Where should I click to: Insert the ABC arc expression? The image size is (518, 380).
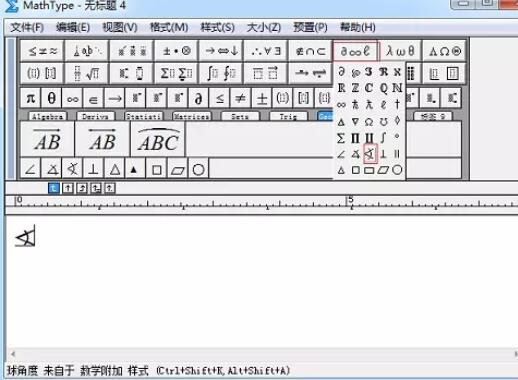(158, 139)
